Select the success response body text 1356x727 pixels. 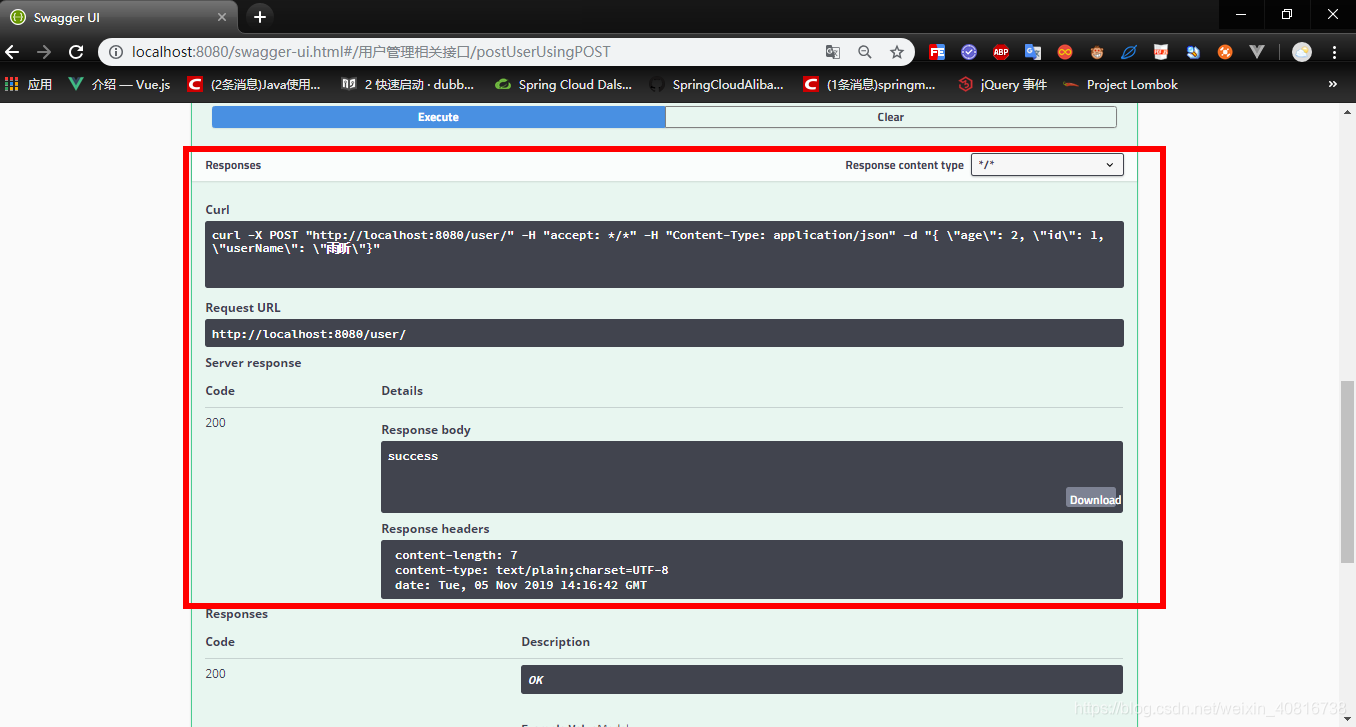(x=413, y=456)
